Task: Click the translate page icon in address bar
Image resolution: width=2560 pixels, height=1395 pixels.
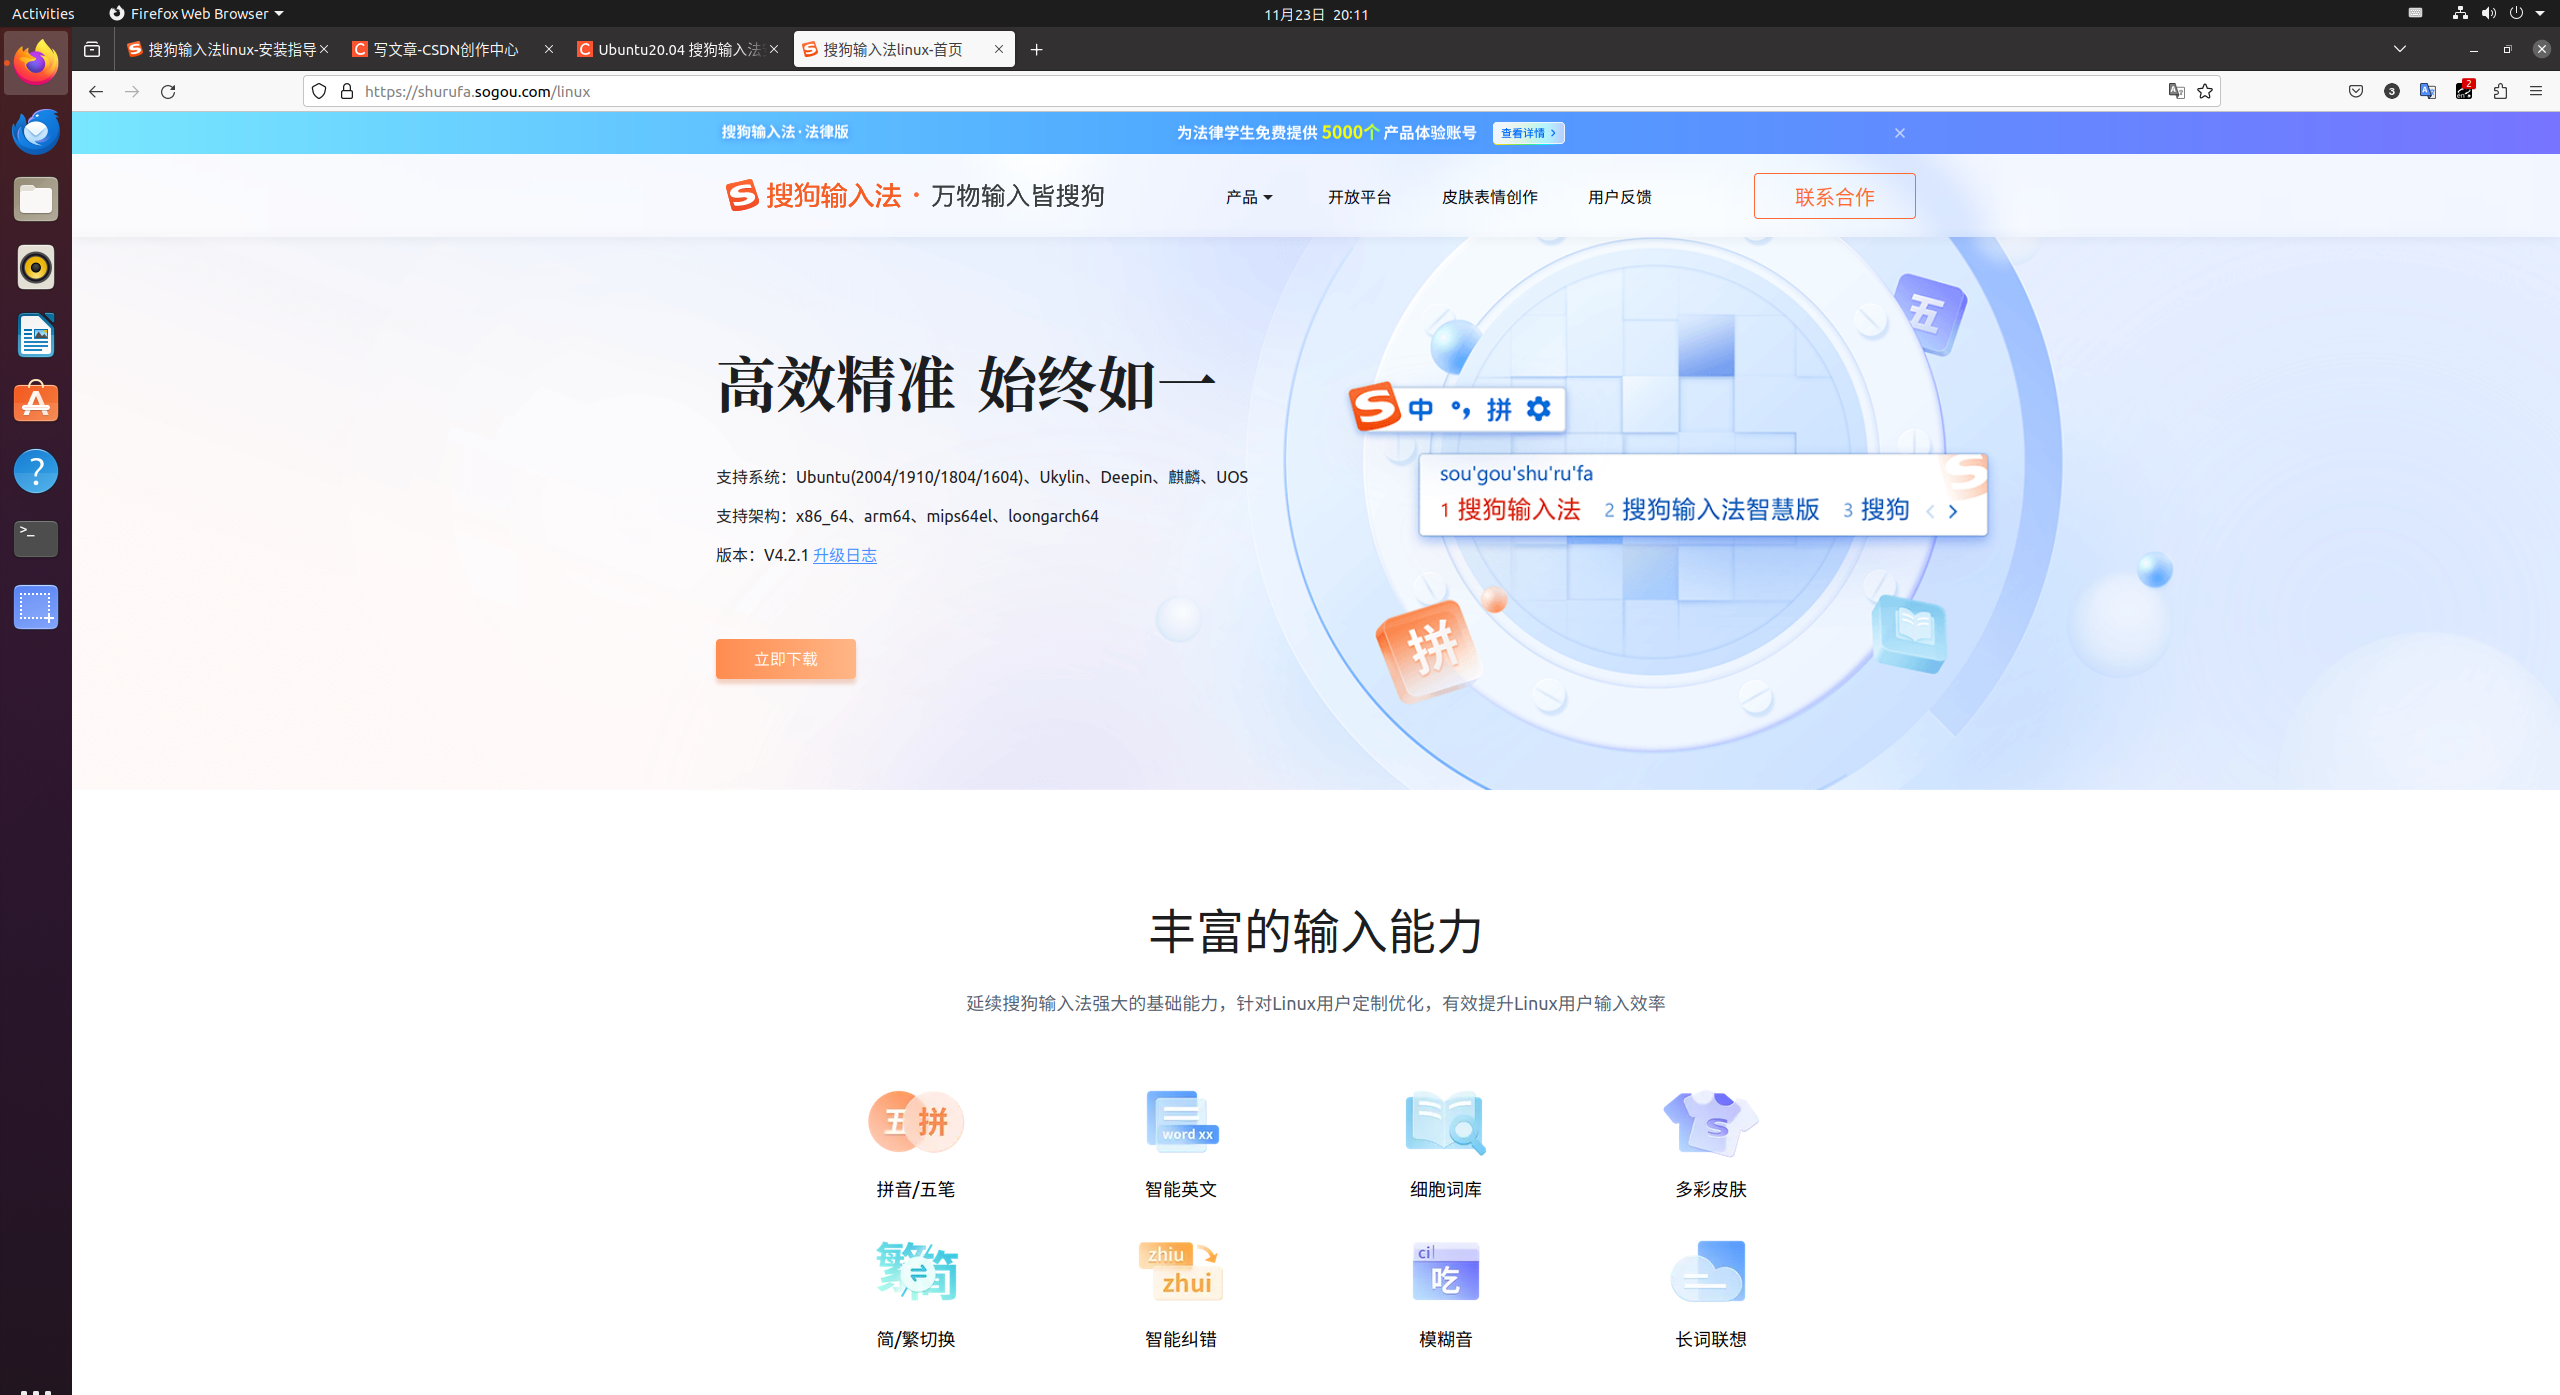Action: point(2176,91)
